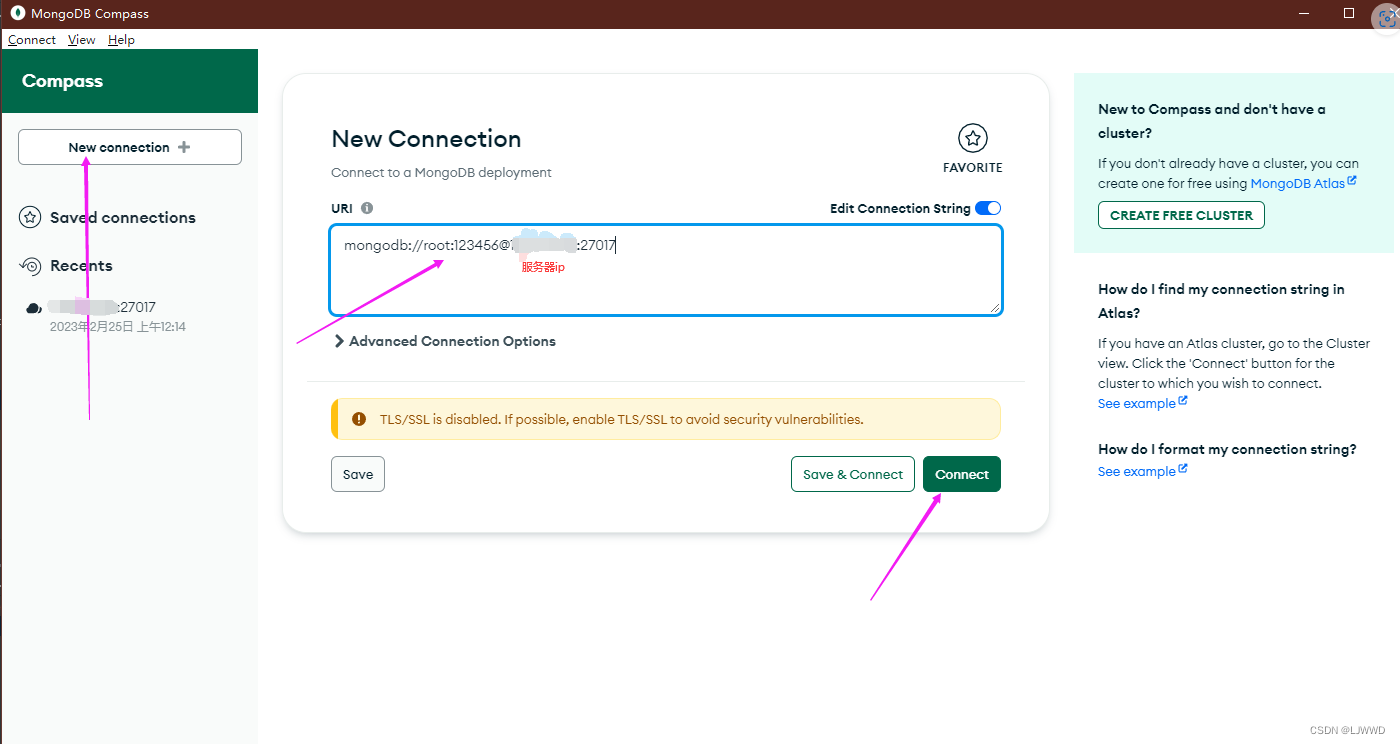Open the Connect menu
Screen dimensions: 1400x744
pos(32,40)
